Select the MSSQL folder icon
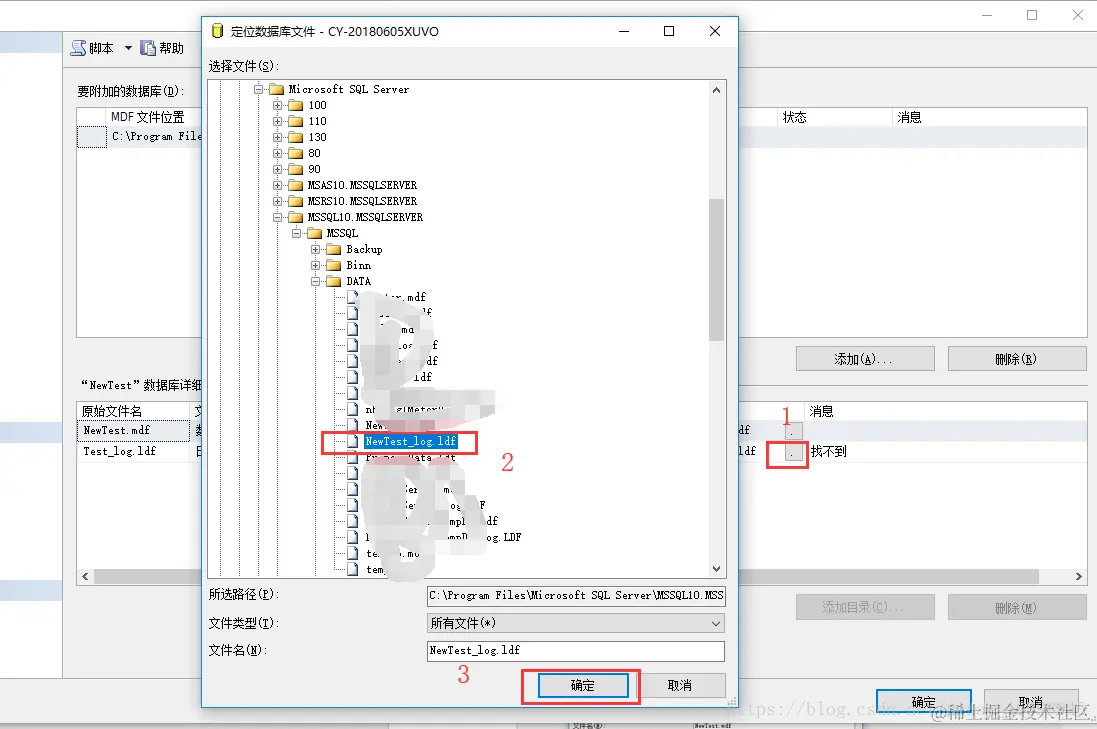The height and width of the screenshot is (729, 1097). point(315,234)
